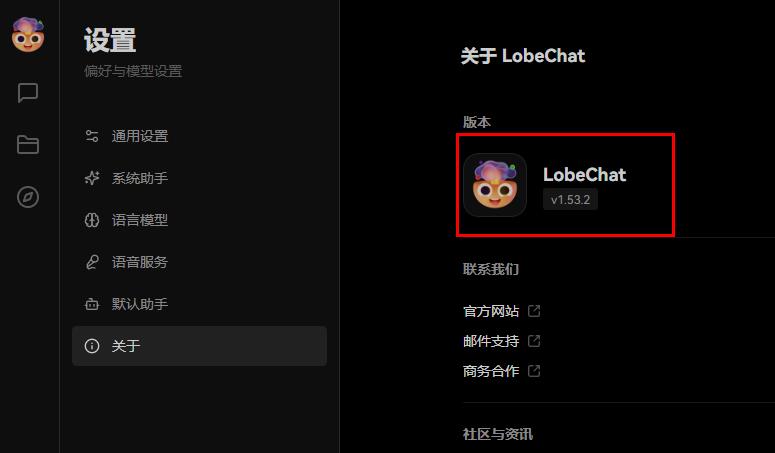The image size is (775, 453).
Task: Select the 关于 menu item
Action: [x=199, y=346]
